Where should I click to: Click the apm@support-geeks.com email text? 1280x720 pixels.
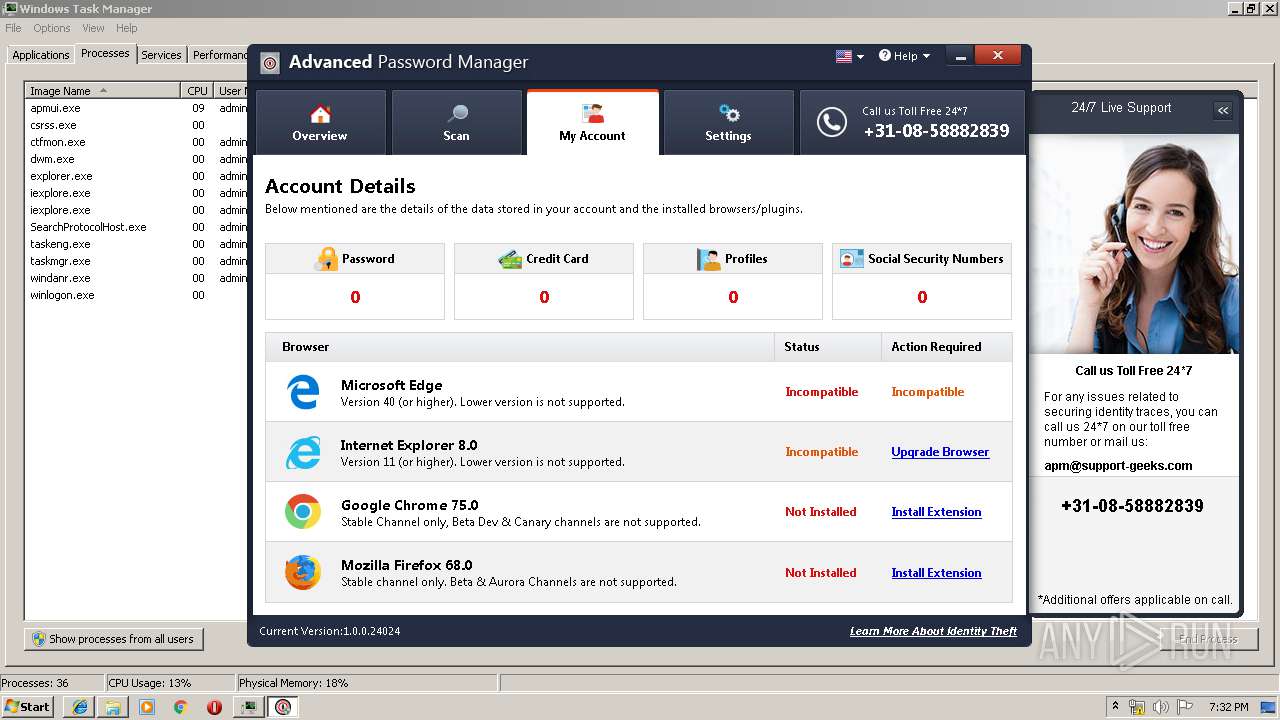[x=1118, y=465]
